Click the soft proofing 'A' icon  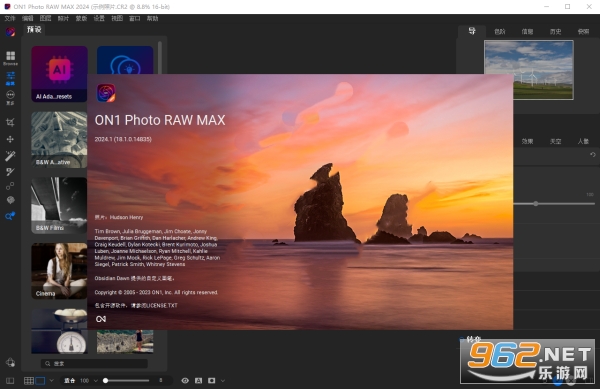click(x=199, y=381)
